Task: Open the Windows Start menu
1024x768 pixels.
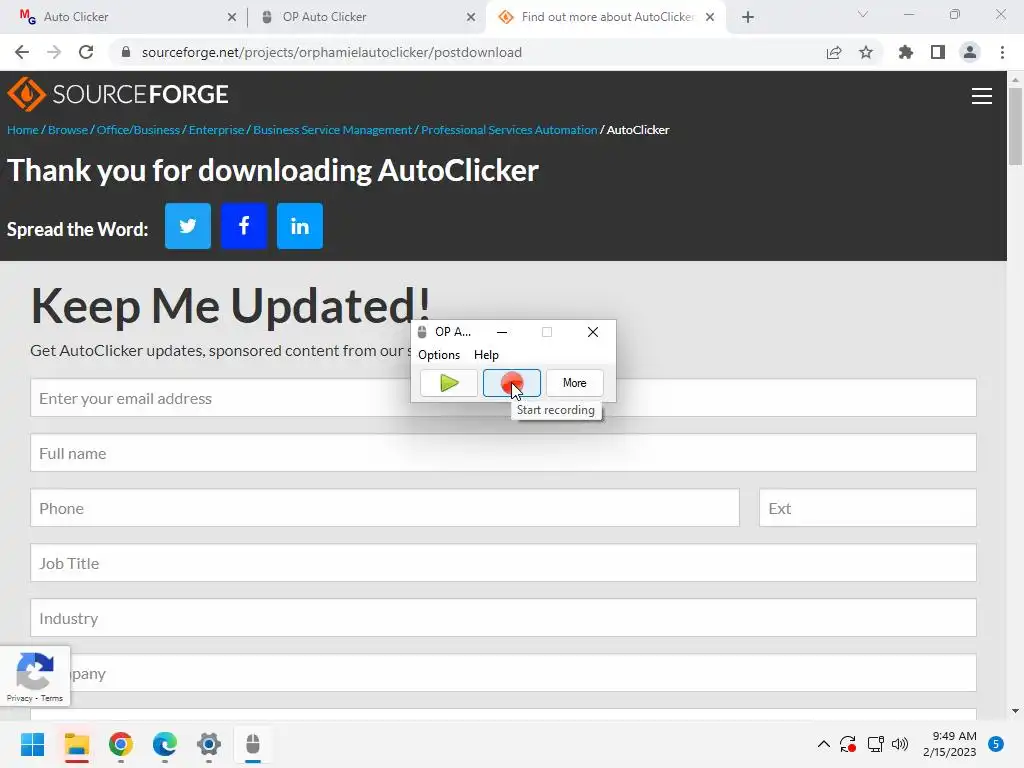Action: [32, 744]
